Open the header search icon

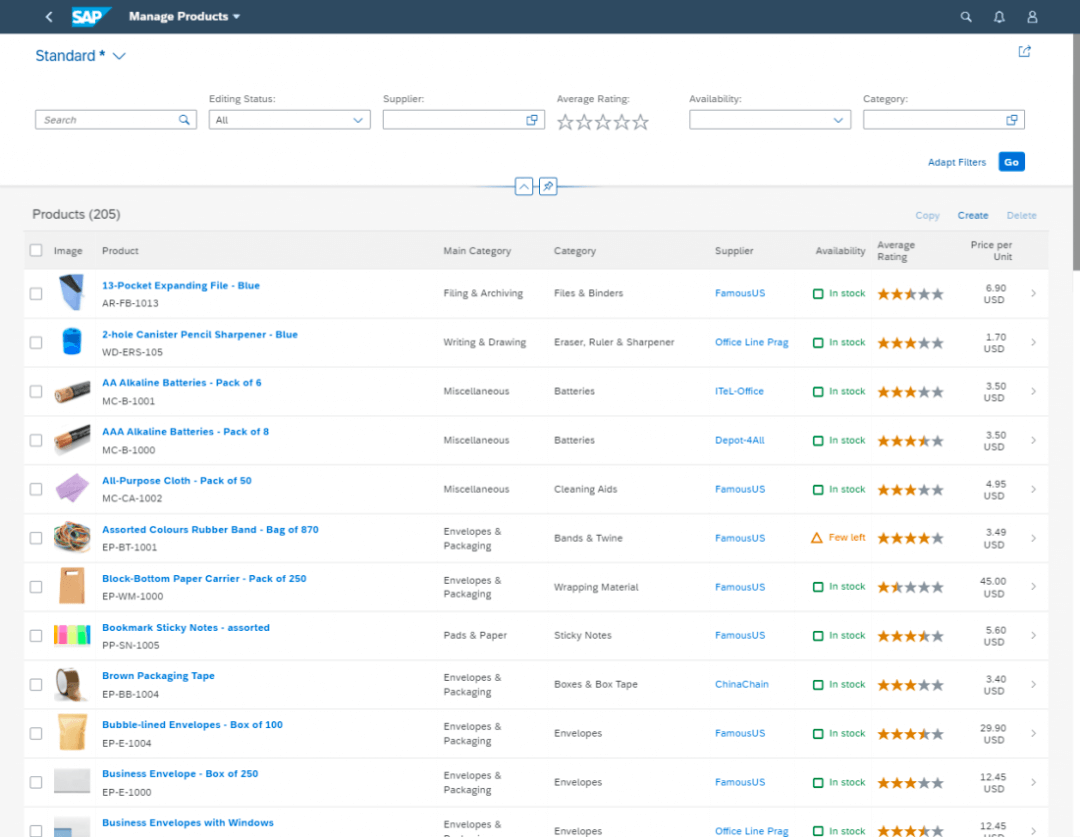(x=966, y=17)
